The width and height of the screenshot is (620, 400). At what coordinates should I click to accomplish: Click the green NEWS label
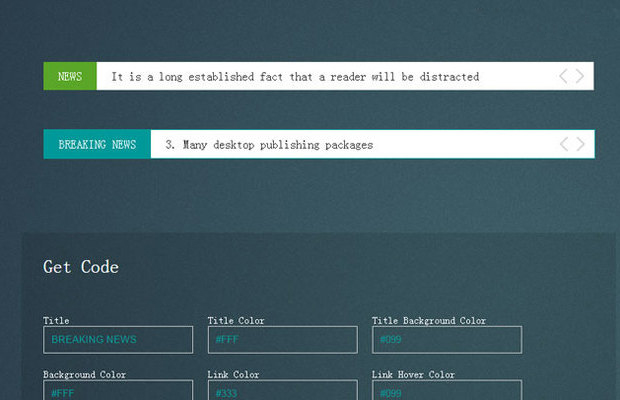(70, 76)
